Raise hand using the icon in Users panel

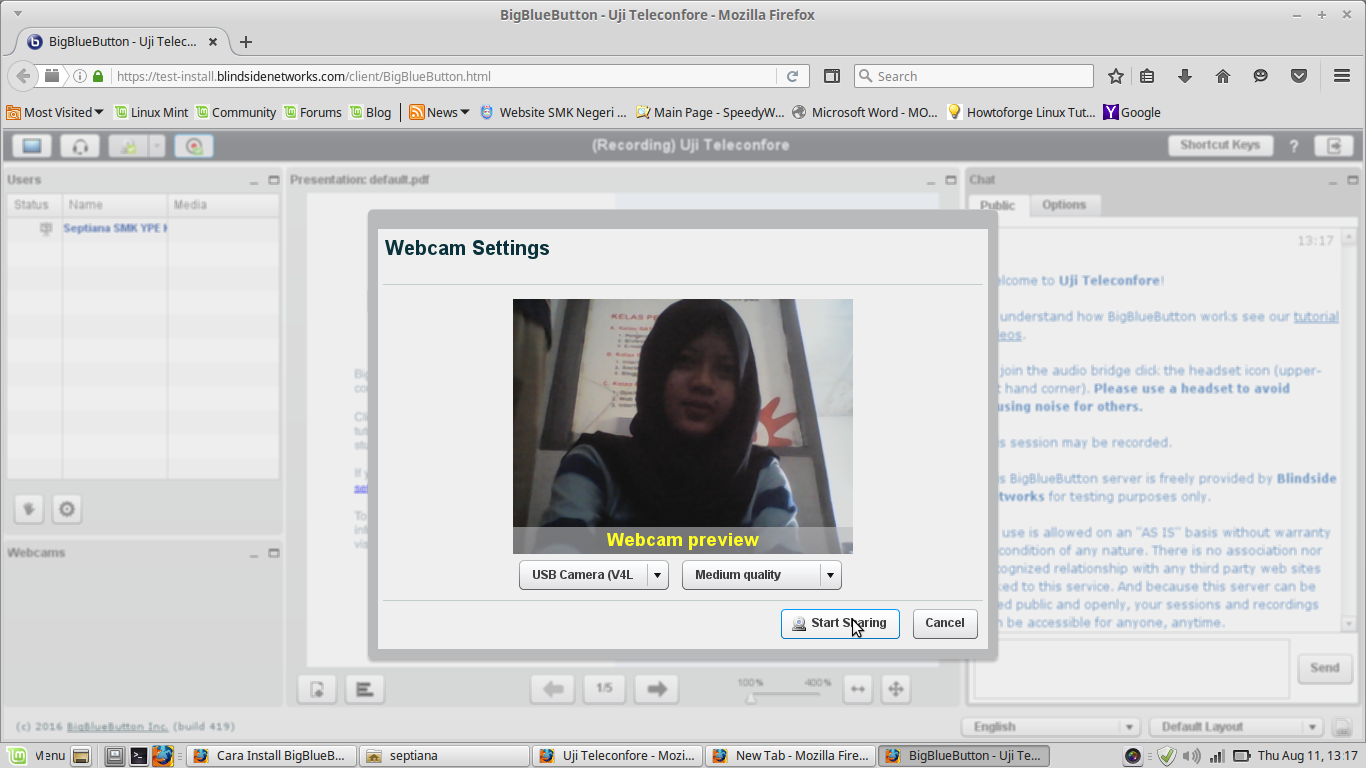pyautogui.click(x=28, y=509)
